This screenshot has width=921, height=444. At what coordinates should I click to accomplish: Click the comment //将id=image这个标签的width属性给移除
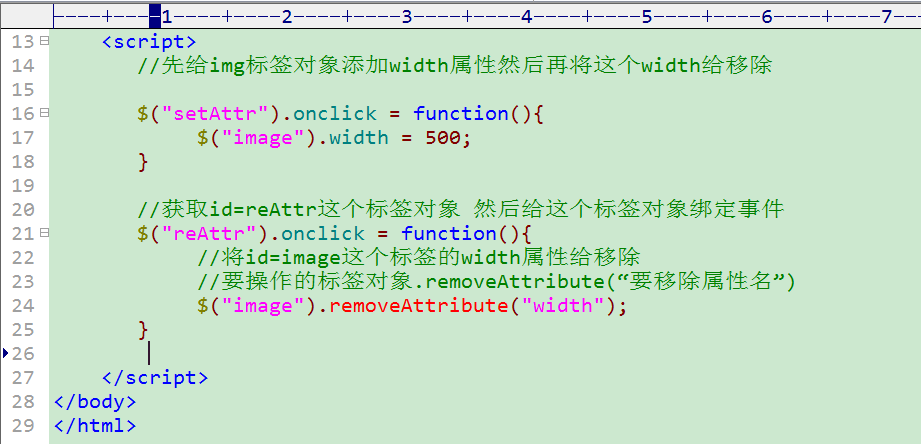pos(418,258)
